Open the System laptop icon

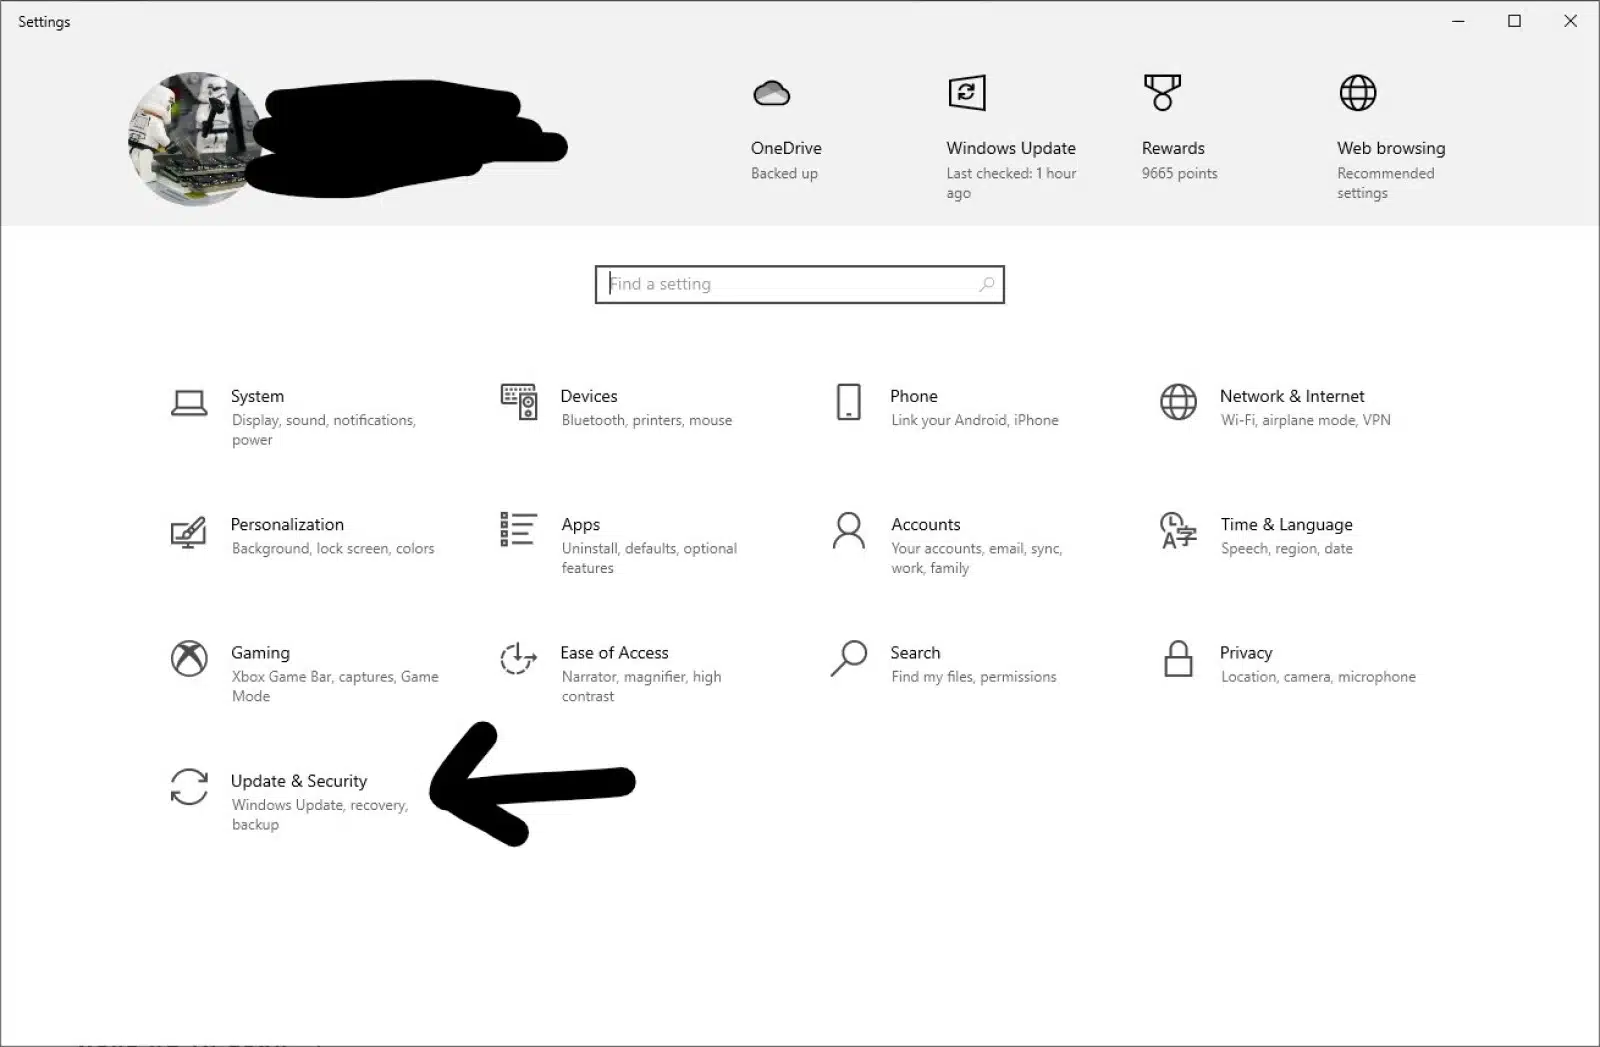click(x=189, y=403)
